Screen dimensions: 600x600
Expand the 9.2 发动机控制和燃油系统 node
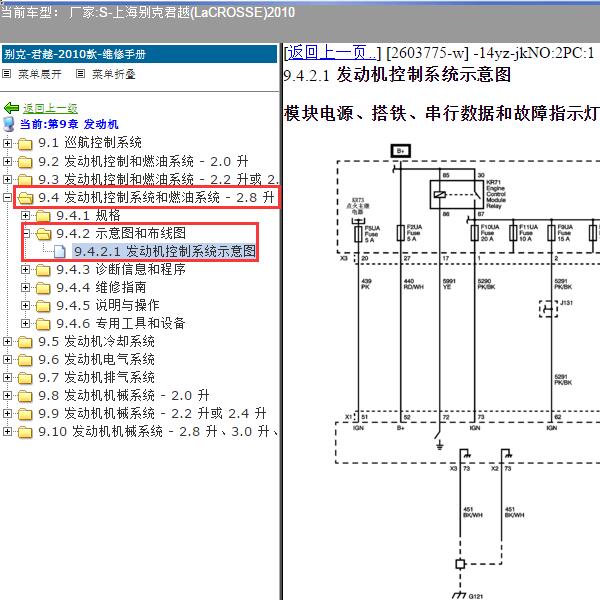[7, 161]
